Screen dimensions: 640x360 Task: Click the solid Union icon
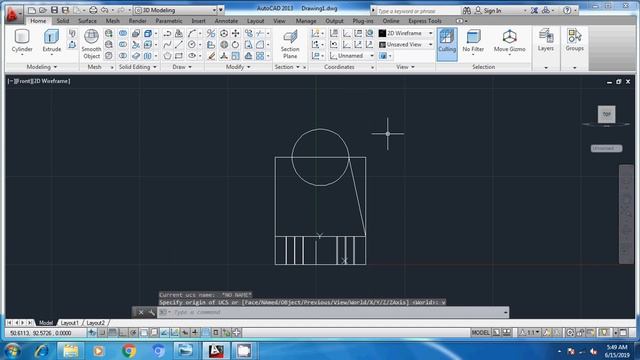pos(123,33)
